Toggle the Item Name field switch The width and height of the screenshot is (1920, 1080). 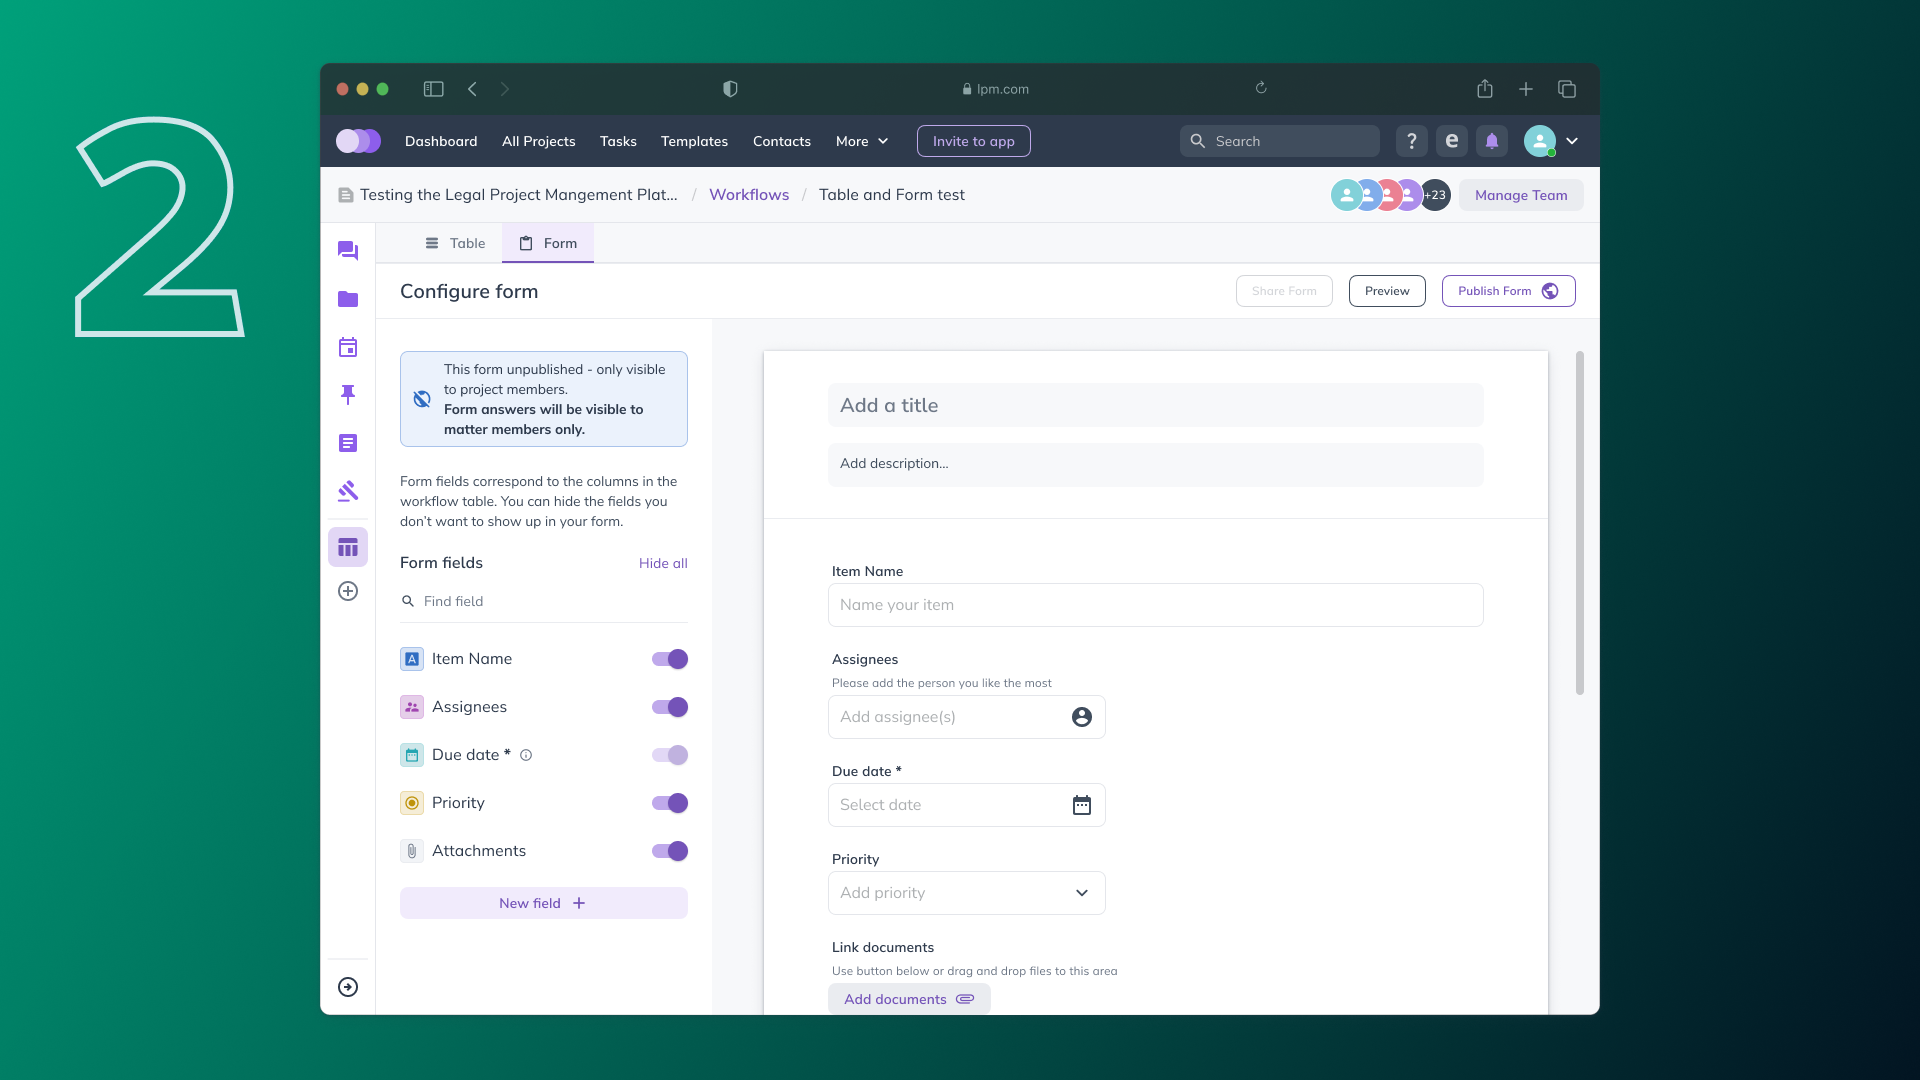[670, 659]
